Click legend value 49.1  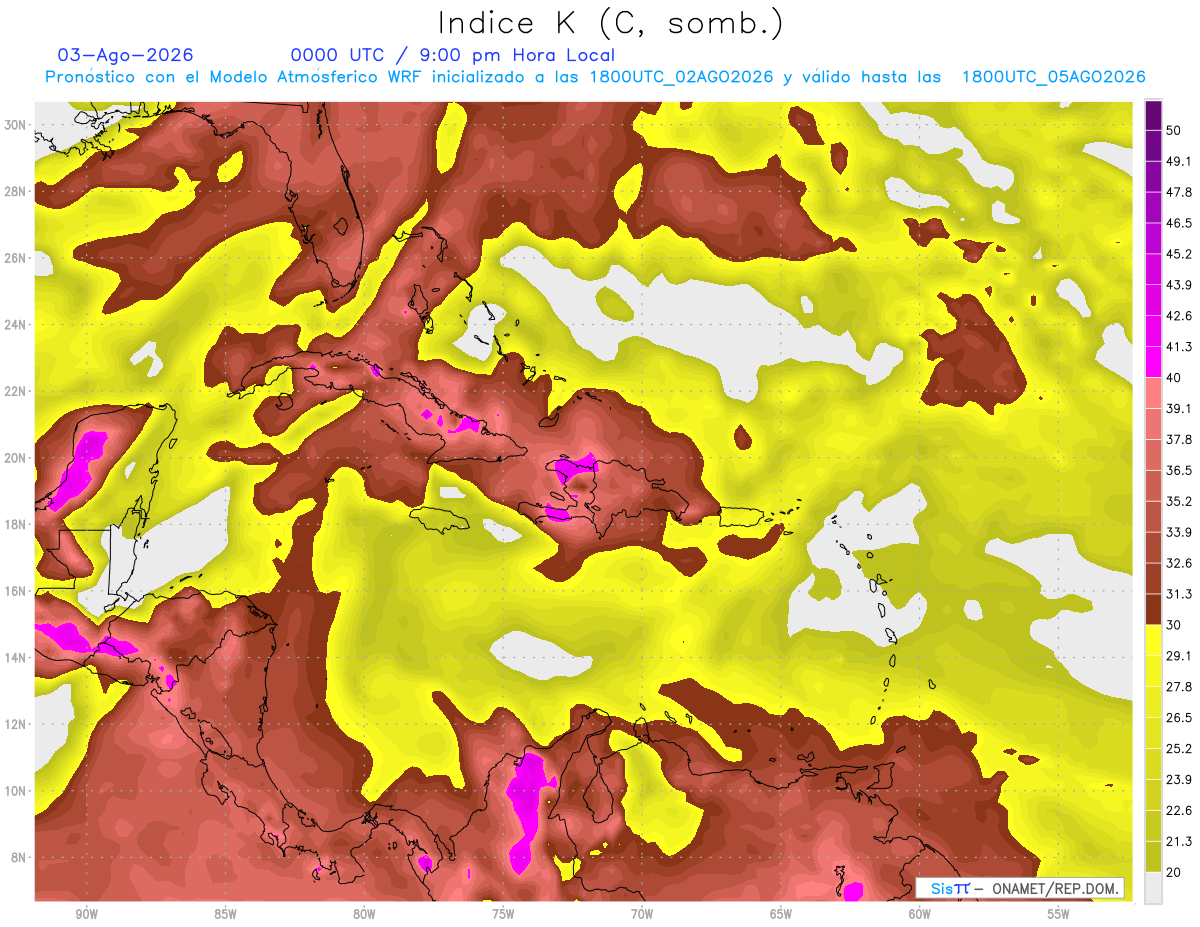pos(1180,161)
